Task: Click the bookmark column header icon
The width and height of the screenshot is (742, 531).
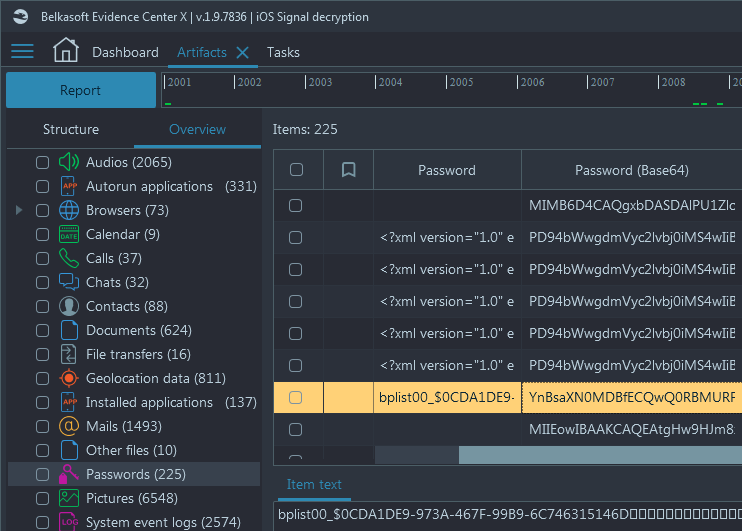Action: click(349, 169)
